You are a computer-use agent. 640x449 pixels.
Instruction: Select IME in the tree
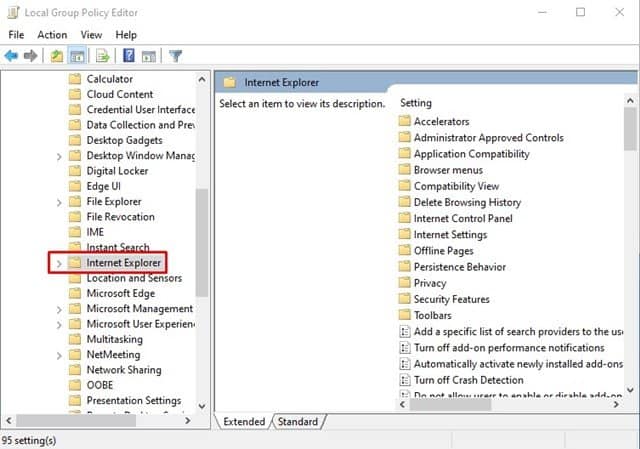coord(95,232)
